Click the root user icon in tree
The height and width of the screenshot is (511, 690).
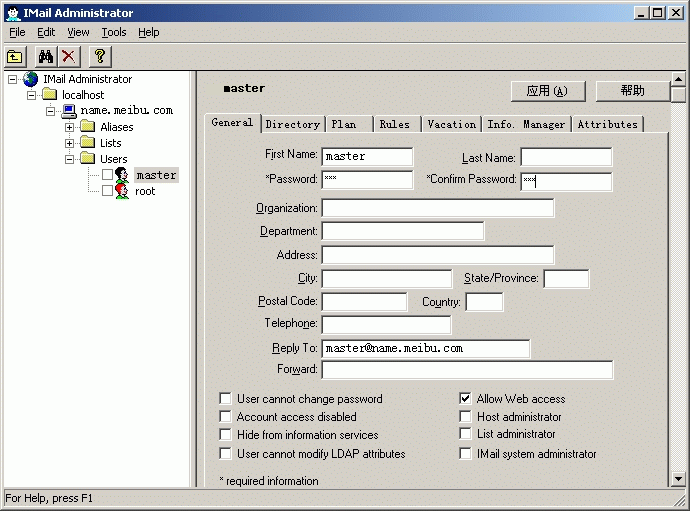click(x=123, y=191)
